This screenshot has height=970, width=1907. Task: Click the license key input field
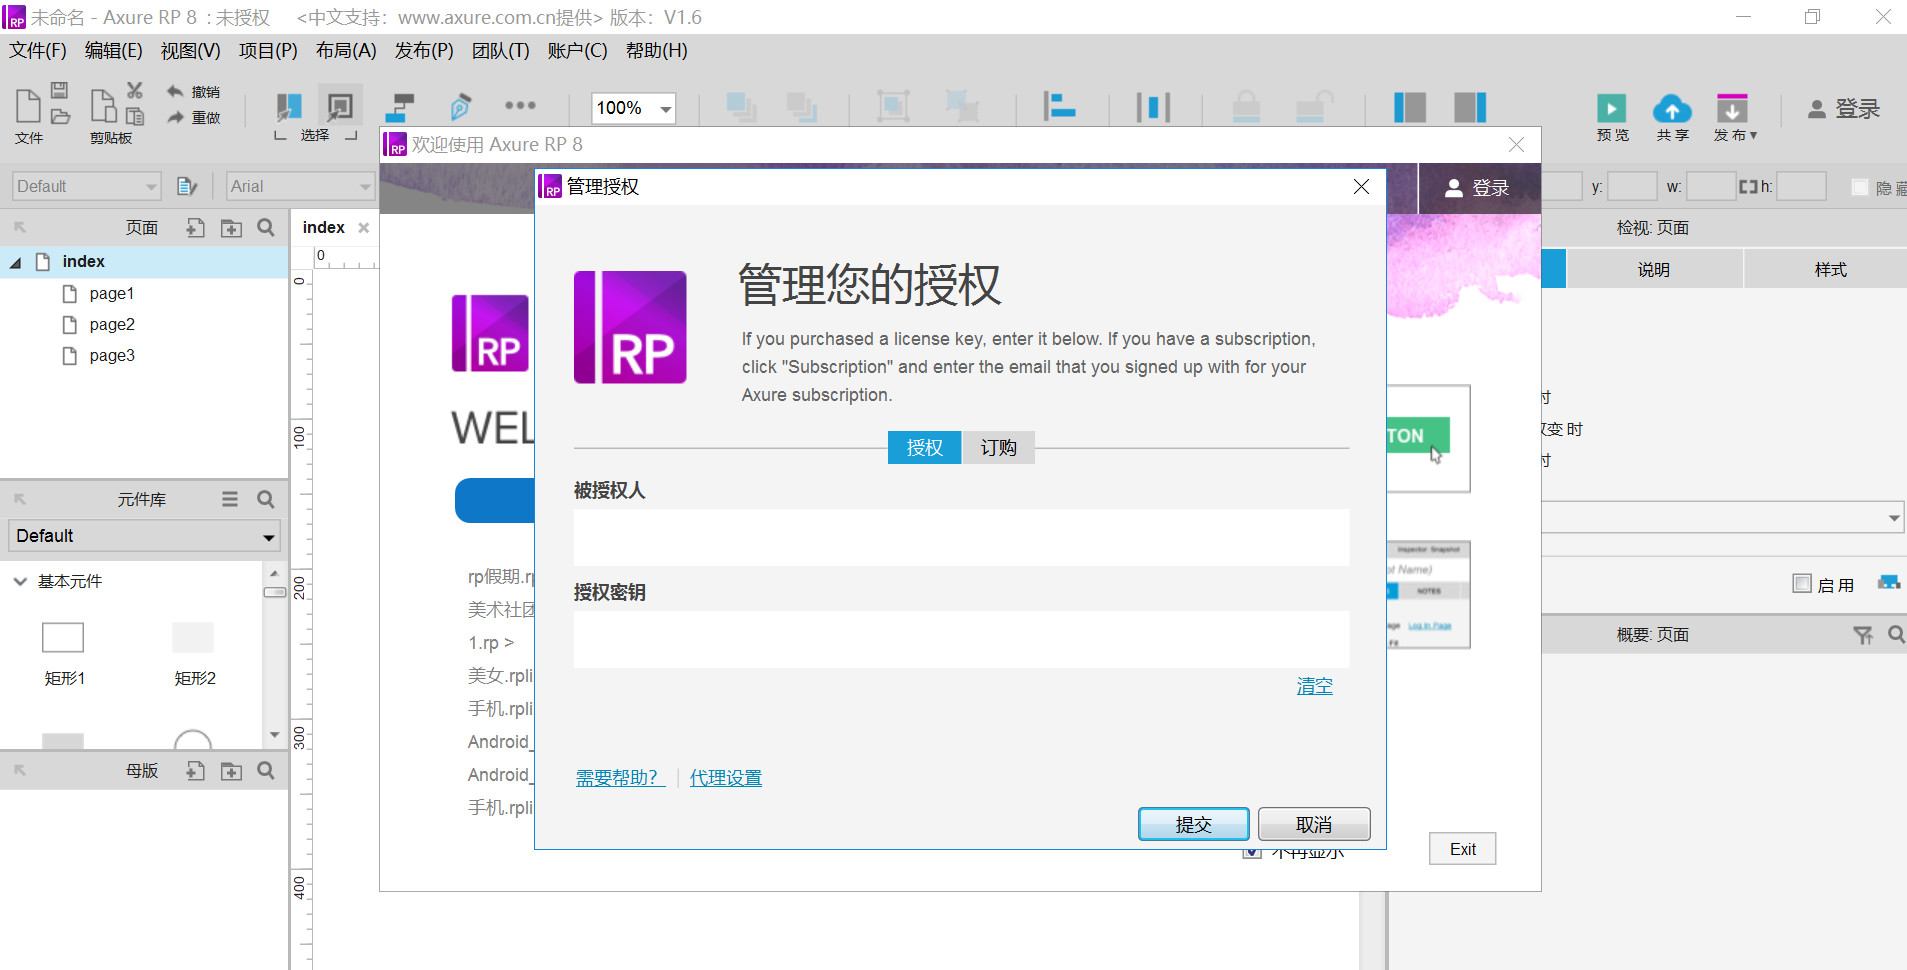pyautogui.click(x=961, y=639)
